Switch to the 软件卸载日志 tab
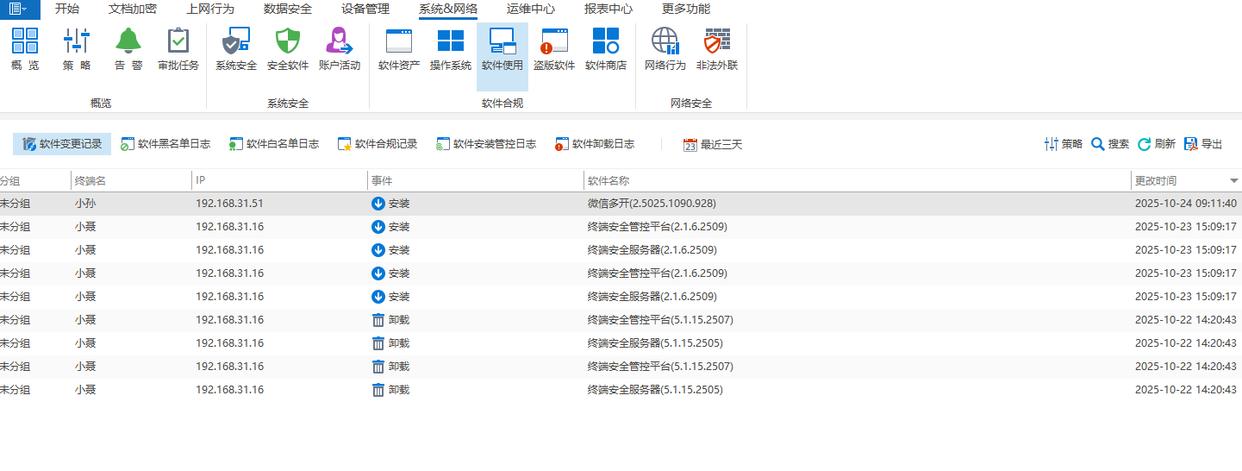This screenshot has width=1242, height=471. 595,144
